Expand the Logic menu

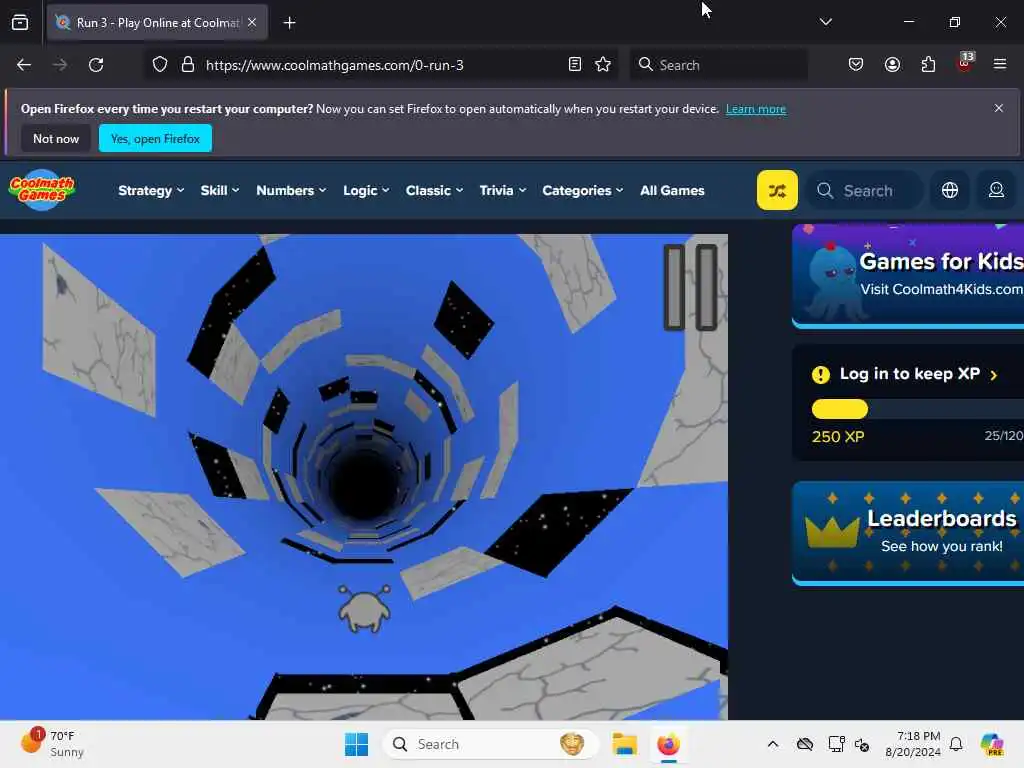pos(366,191)
